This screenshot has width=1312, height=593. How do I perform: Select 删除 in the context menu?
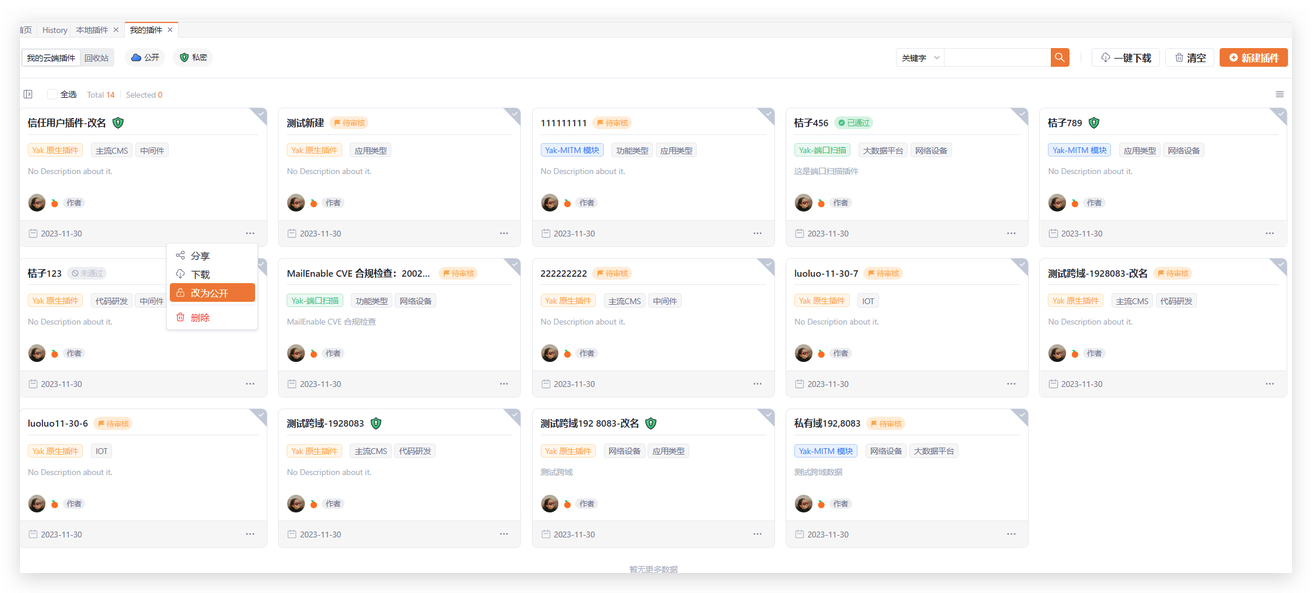point(200,318)
